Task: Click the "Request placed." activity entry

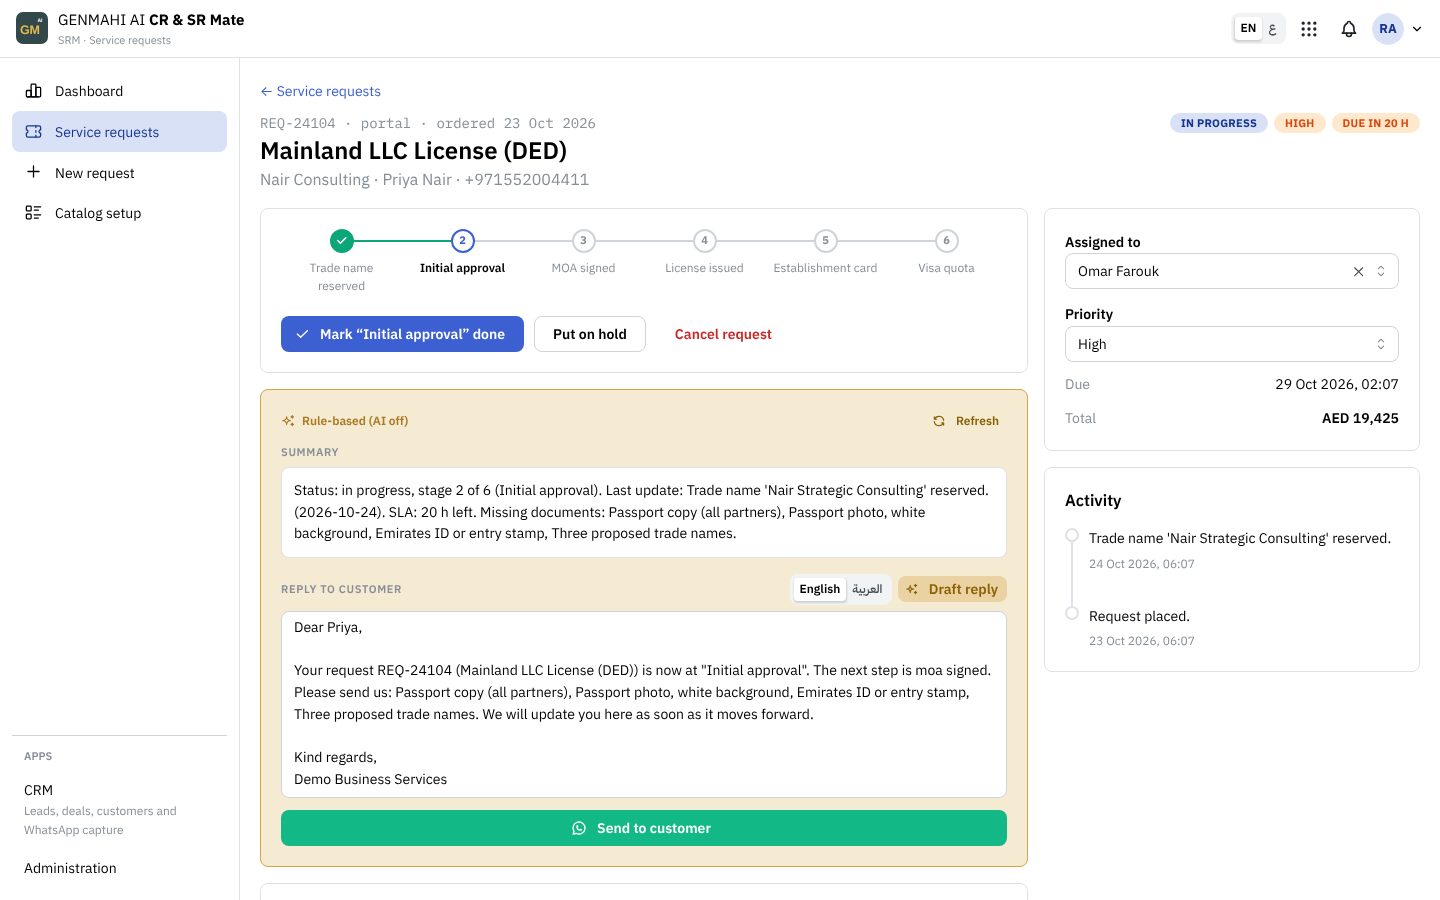Action: point(1139,616)
